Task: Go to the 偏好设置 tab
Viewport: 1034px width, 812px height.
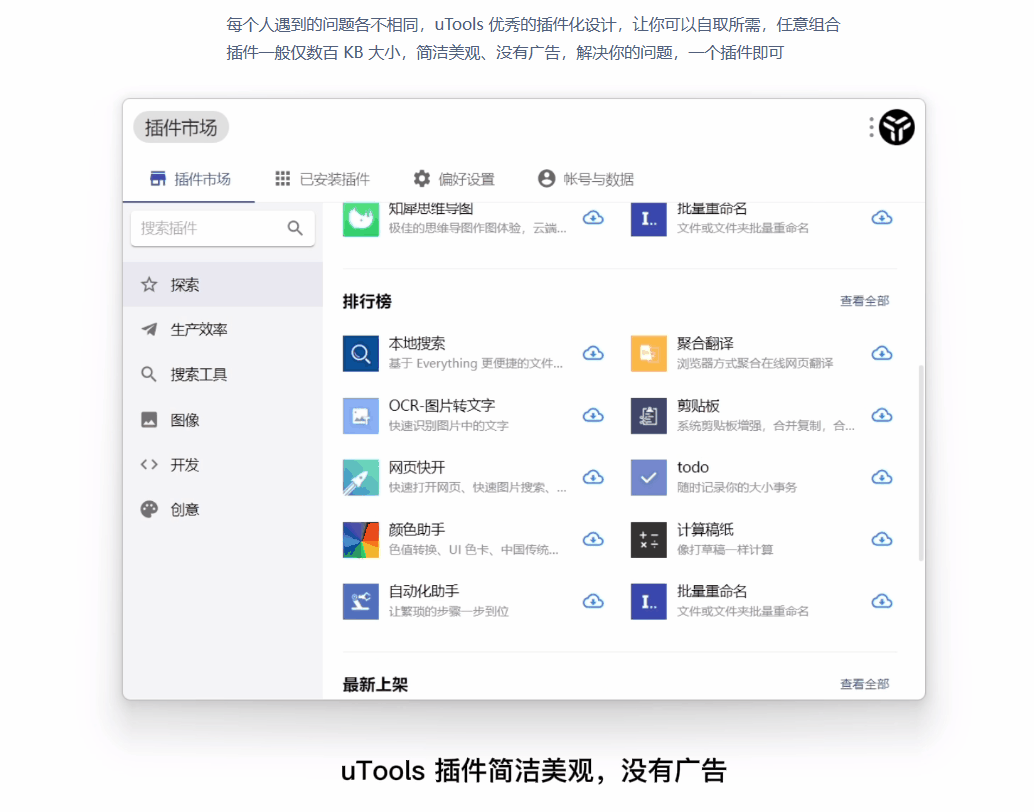Action: point(454,179)
